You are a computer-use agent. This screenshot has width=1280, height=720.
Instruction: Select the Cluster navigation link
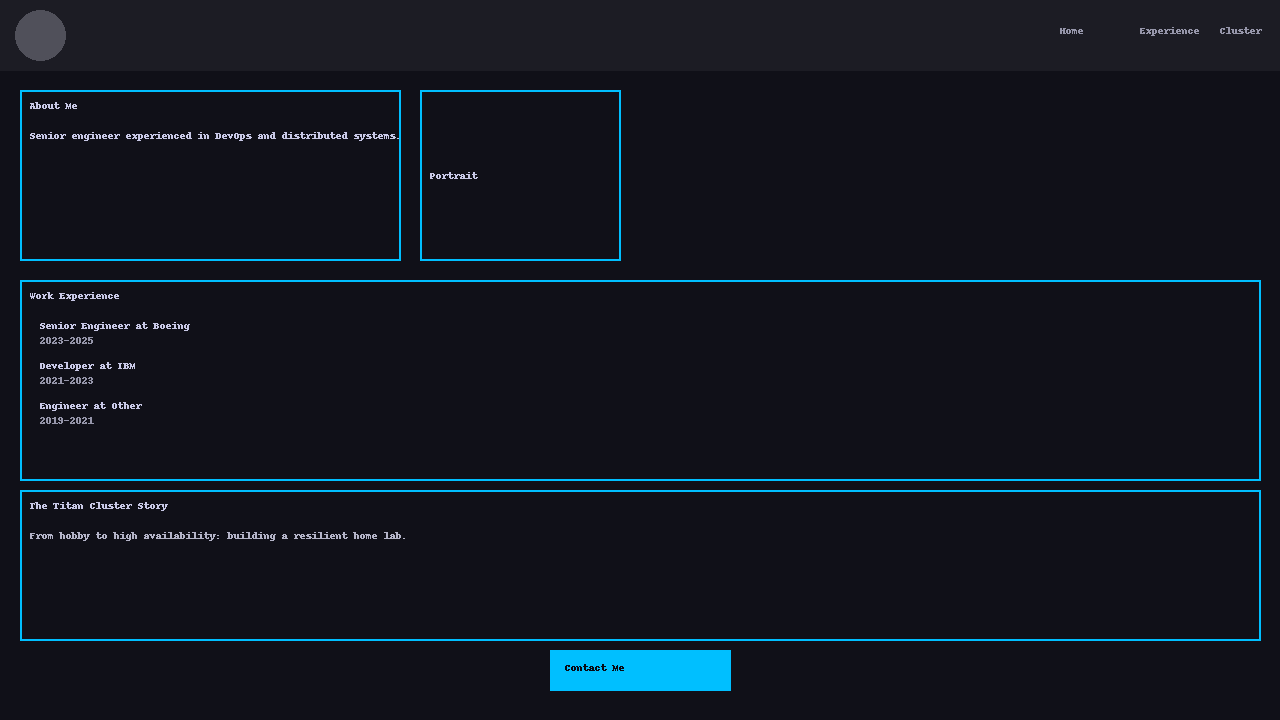1240,31
